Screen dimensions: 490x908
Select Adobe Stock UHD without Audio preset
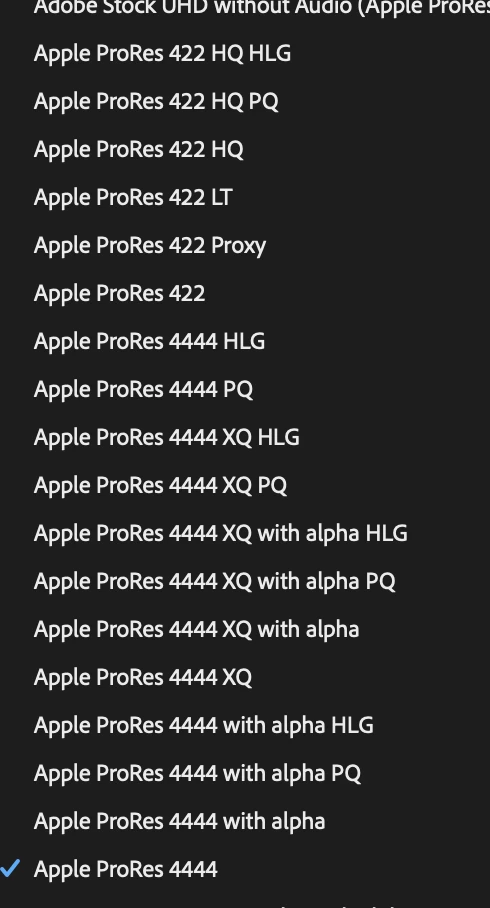245,8
